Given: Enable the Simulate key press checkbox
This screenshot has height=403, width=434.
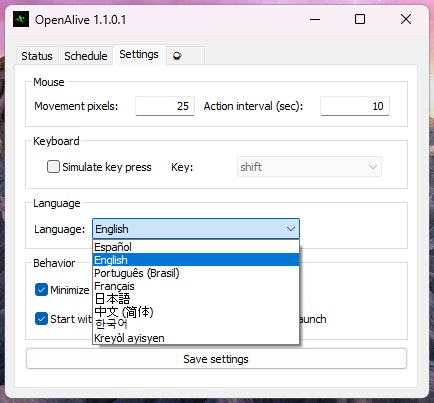Looking at the screenshot, I should 53,167.
